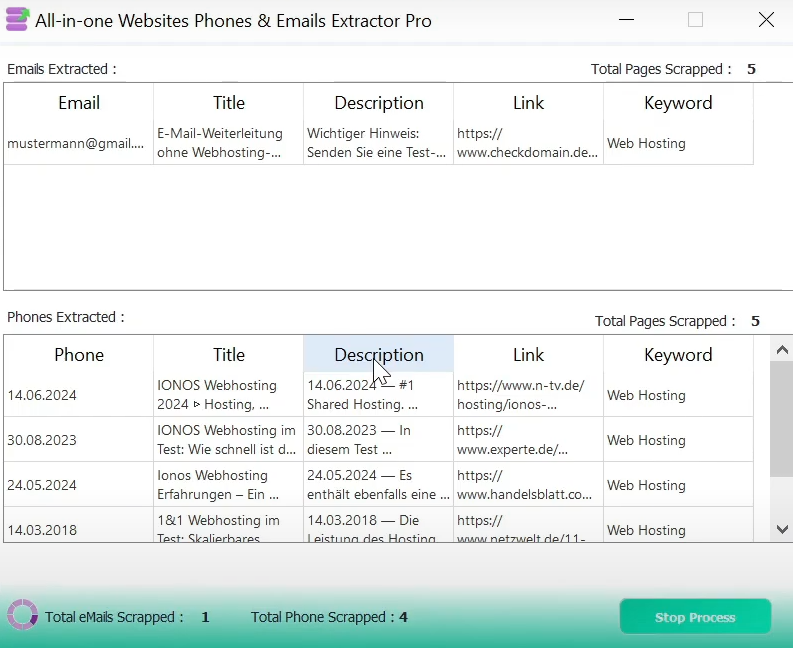
Task: Click the Link header in phones table
Action: click(x=528, y=355)
